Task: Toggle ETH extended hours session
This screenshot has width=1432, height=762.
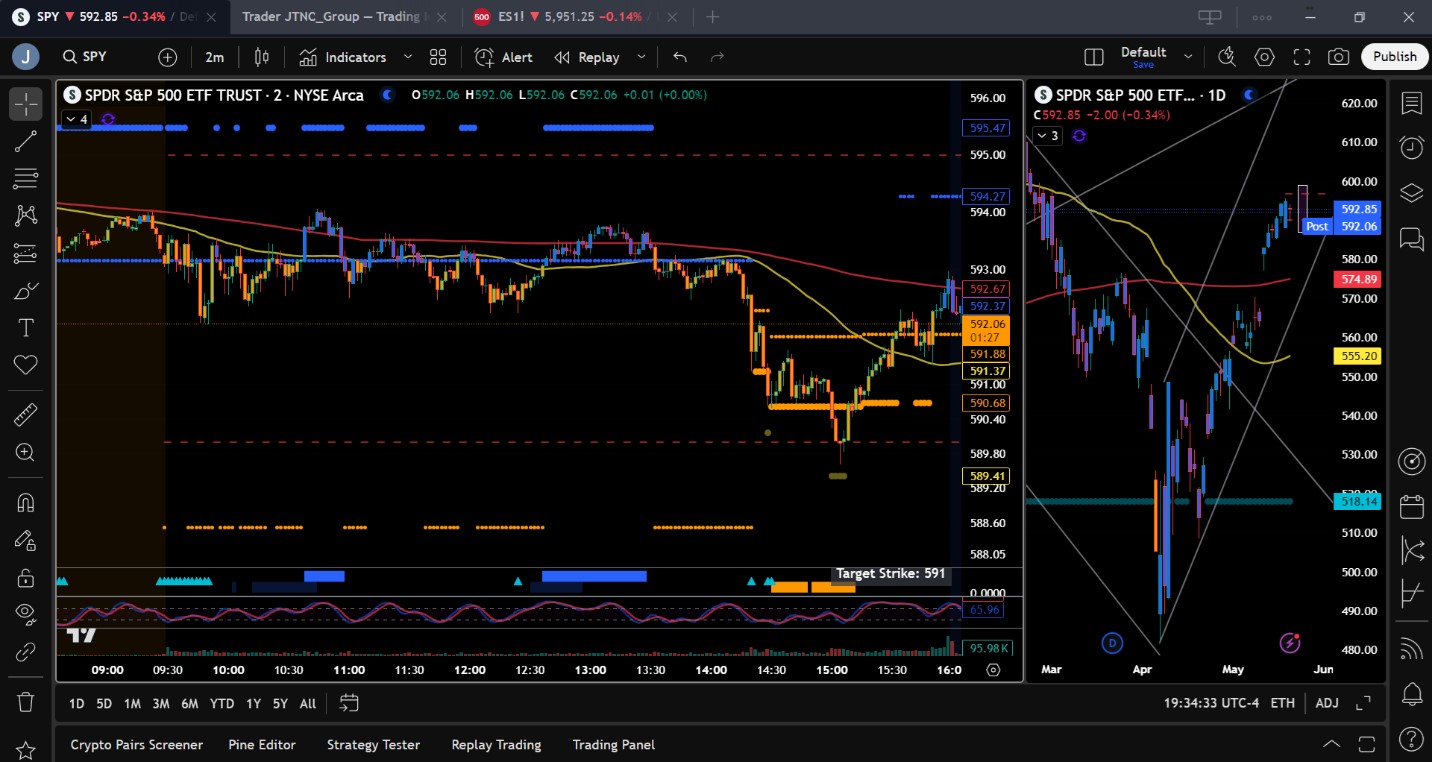Action: pyautogui.click(x=1282, y=703)
